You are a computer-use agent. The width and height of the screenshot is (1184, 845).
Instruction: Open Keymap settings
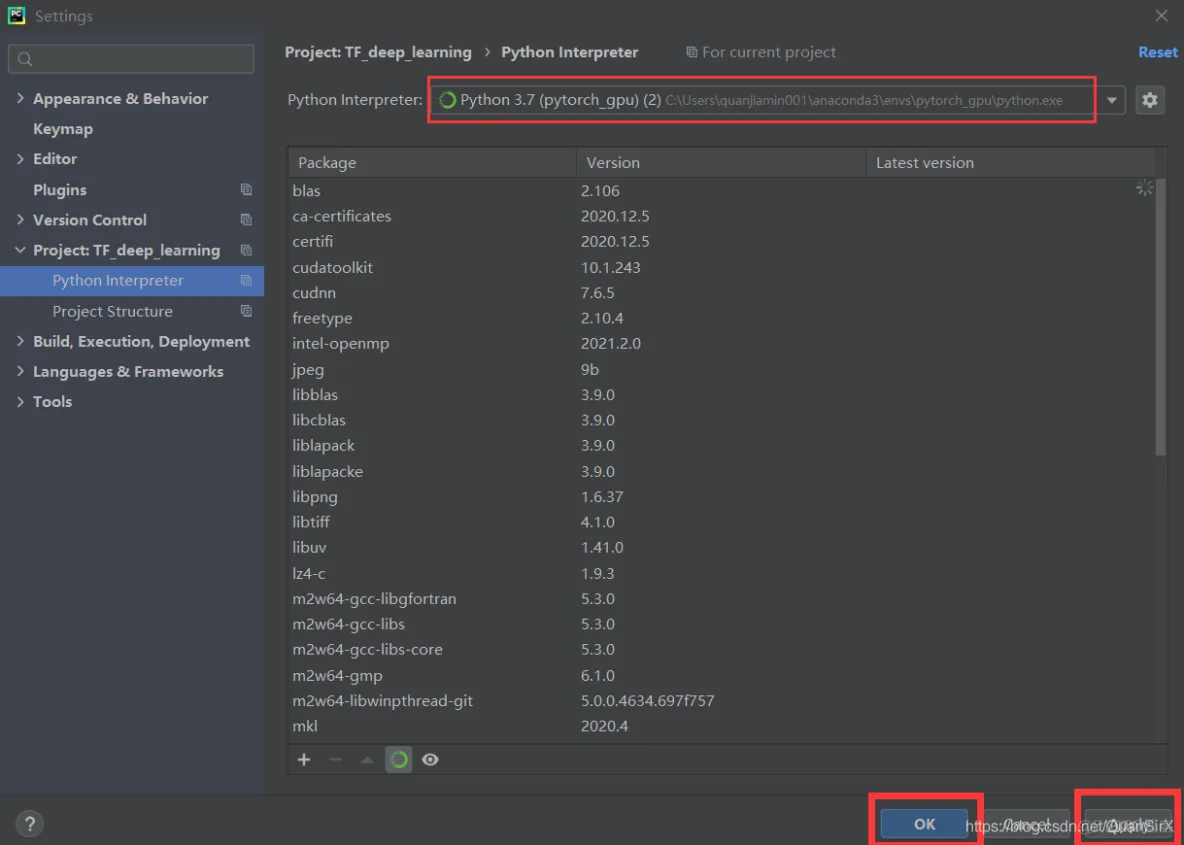pos(63,129)
